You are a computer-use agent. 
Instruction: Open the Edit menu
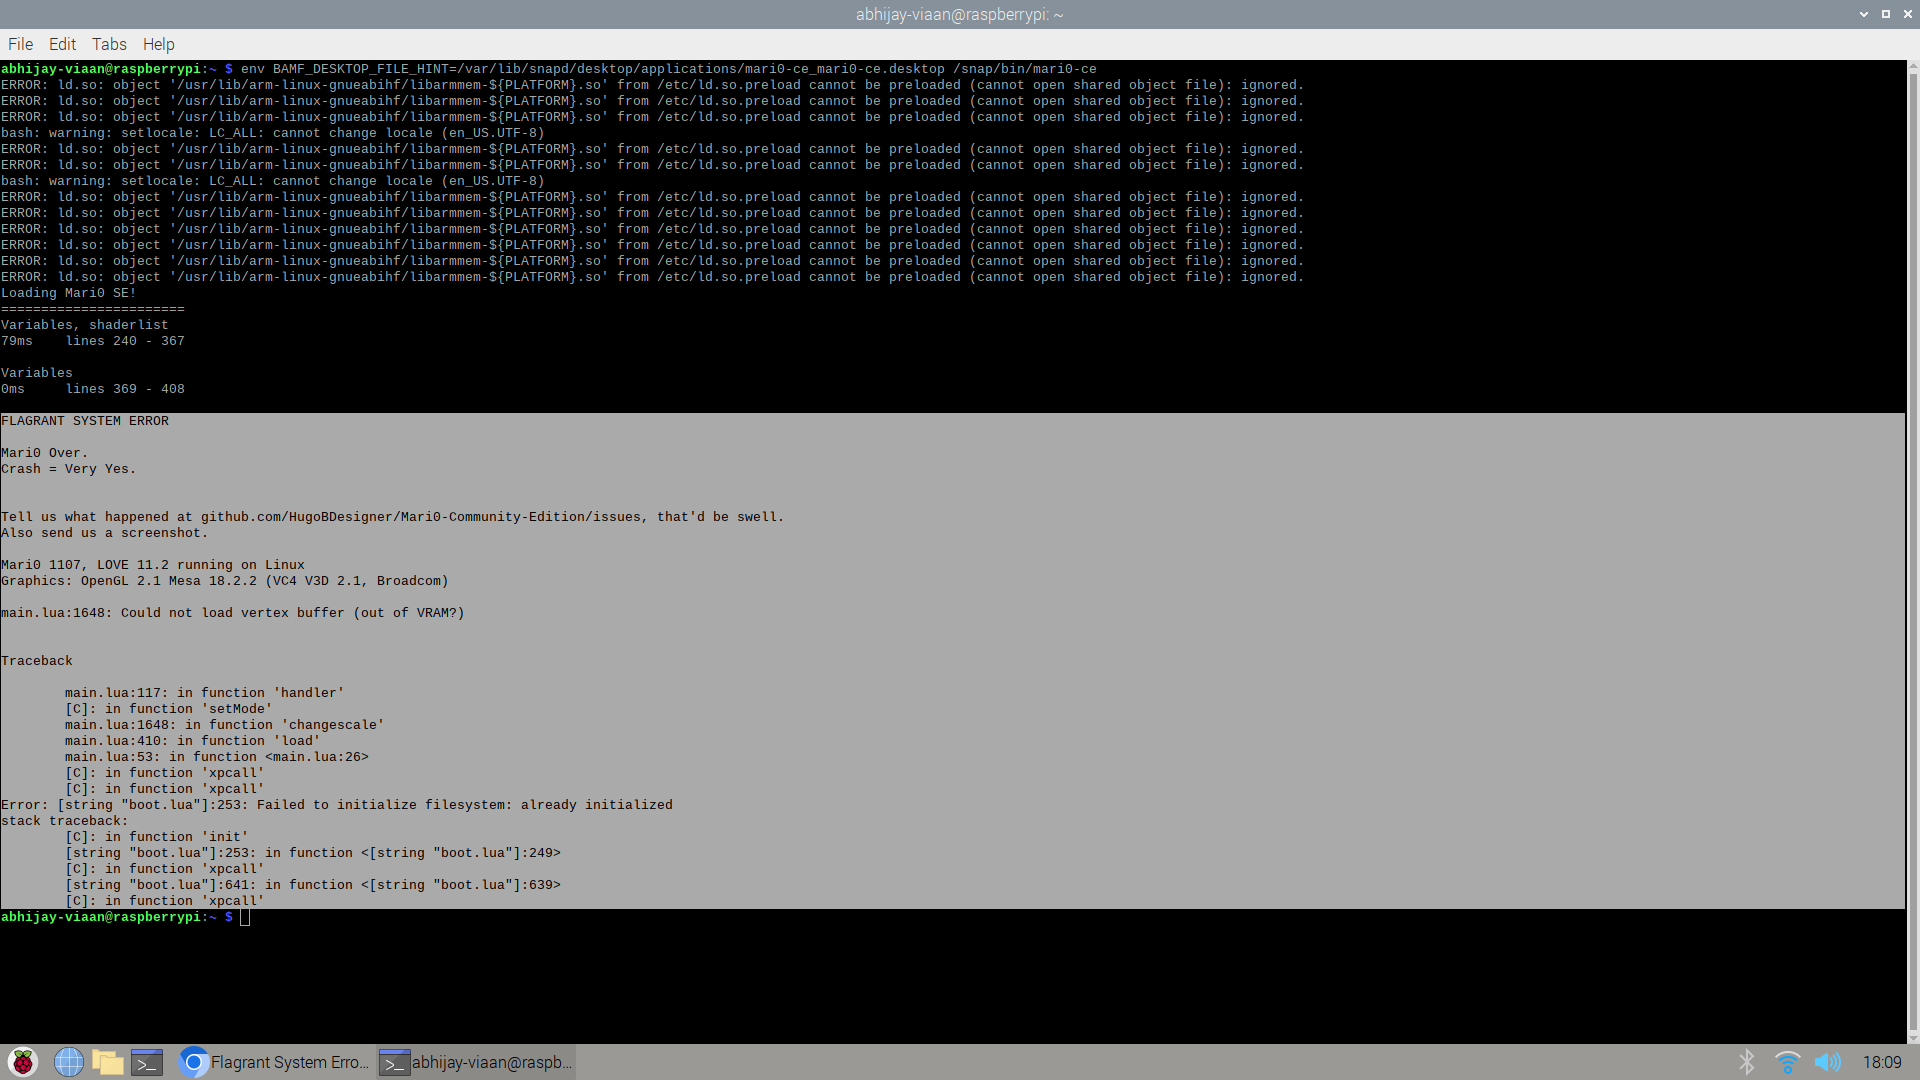pos(62,44)
